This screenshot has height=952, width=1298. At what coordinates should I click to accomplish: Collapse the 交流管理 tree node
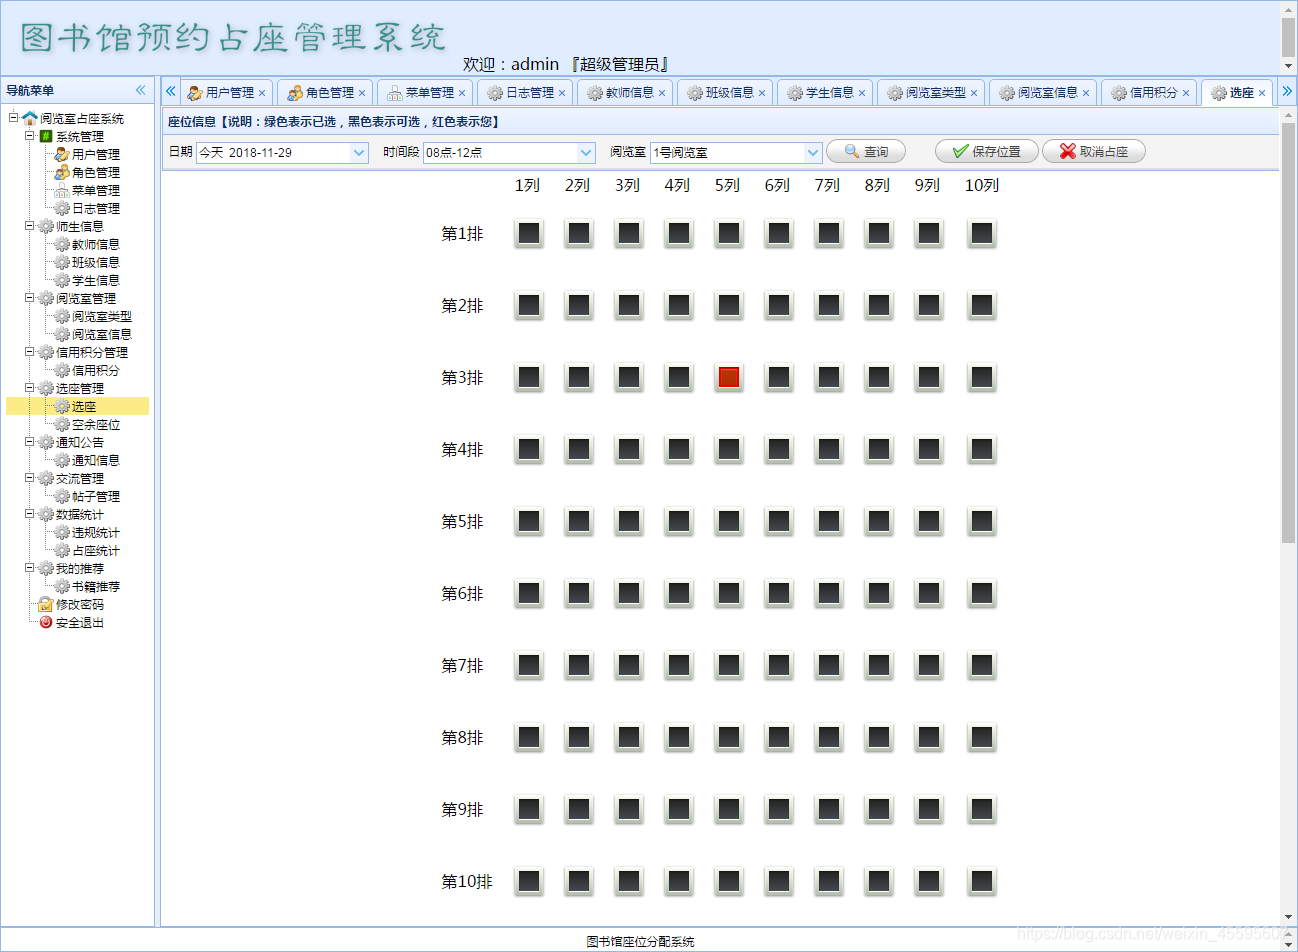coord(30,478)
